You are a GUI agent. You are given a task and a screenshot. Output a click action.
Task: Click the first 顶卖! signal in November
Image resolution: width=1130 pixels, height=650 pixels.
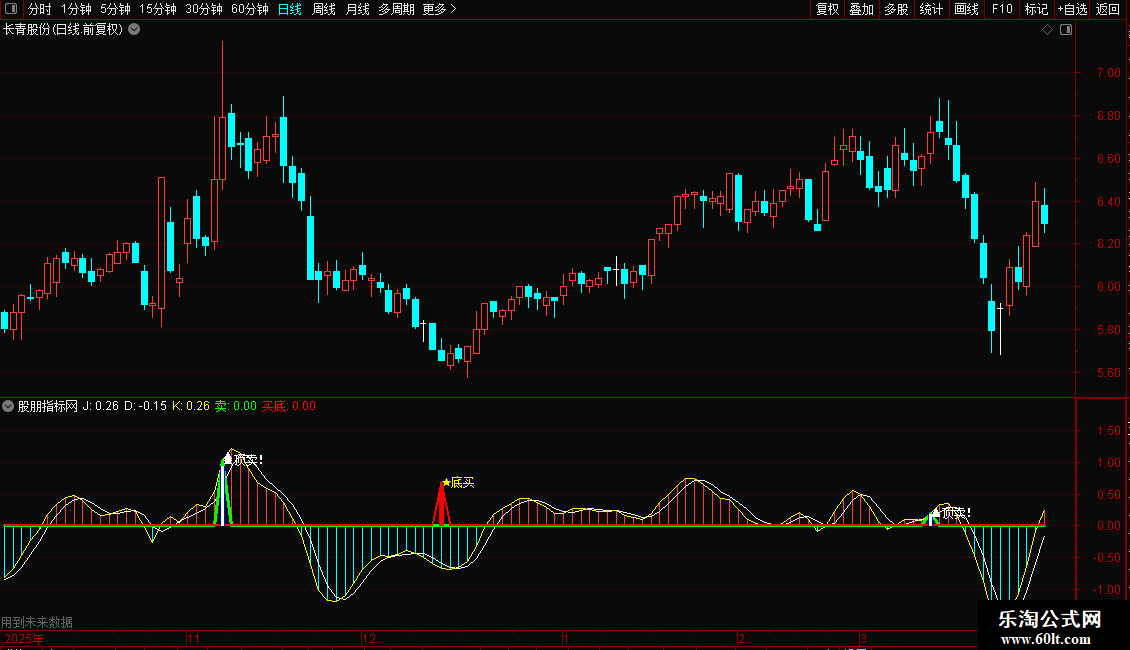point(244,460)
